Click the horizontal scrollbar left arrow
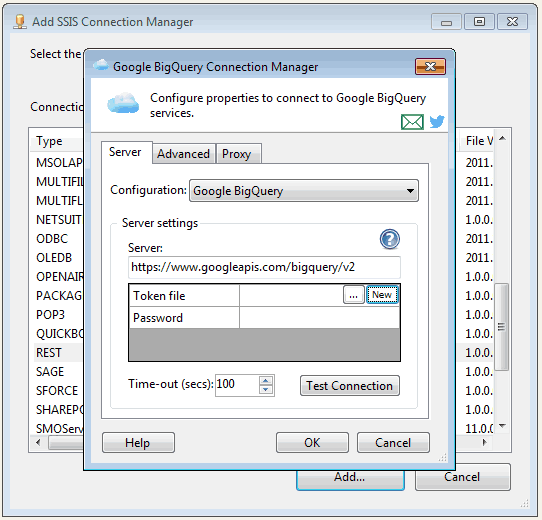The image size is (542, 520). click(38, 443)
